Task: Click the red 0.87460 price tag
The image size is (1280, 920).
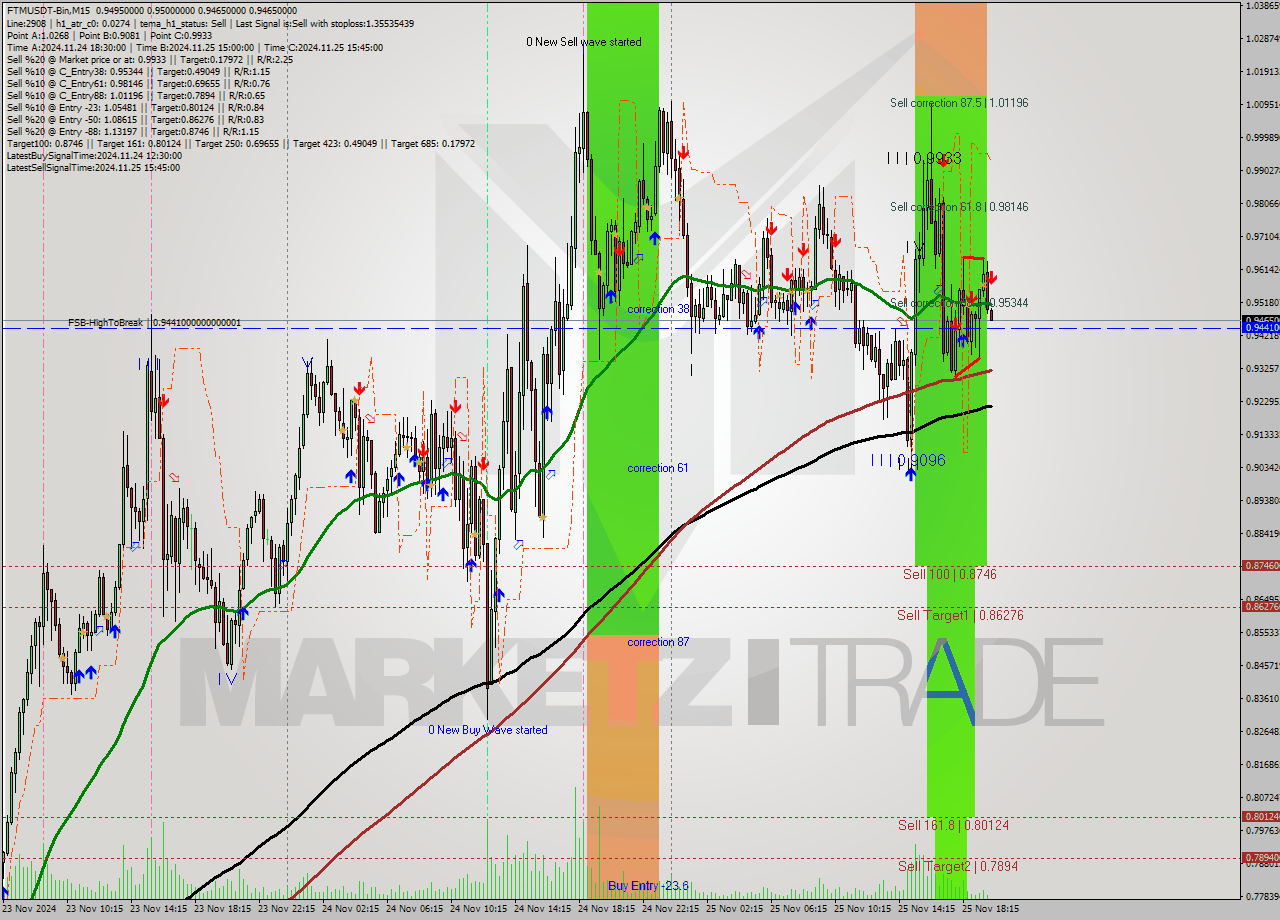Action: pos(1260,566)
